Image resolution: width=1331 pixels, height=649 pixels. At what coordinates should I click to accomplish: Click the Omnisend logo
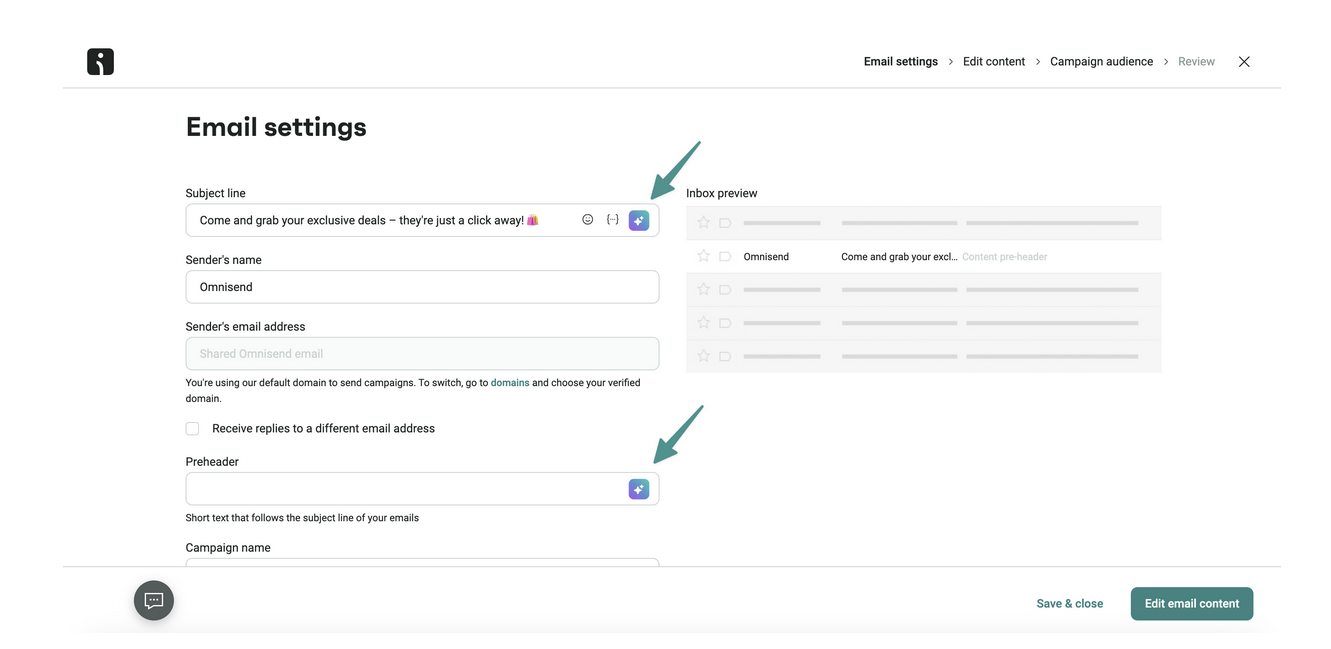point(100,61)
